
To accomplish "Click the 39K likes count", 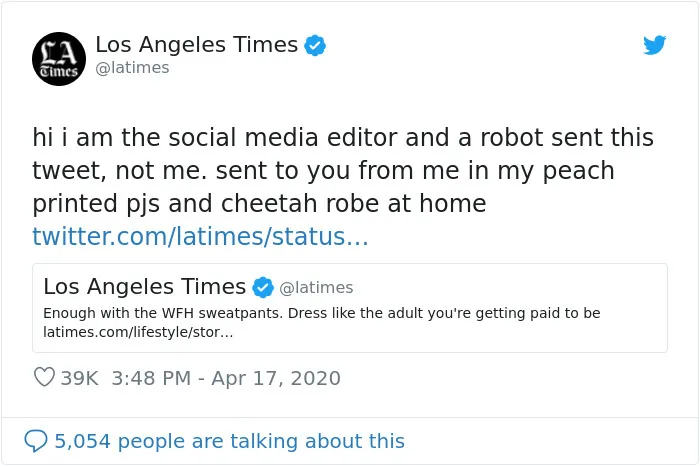I will pyautogui.click(x=79, y=378).
